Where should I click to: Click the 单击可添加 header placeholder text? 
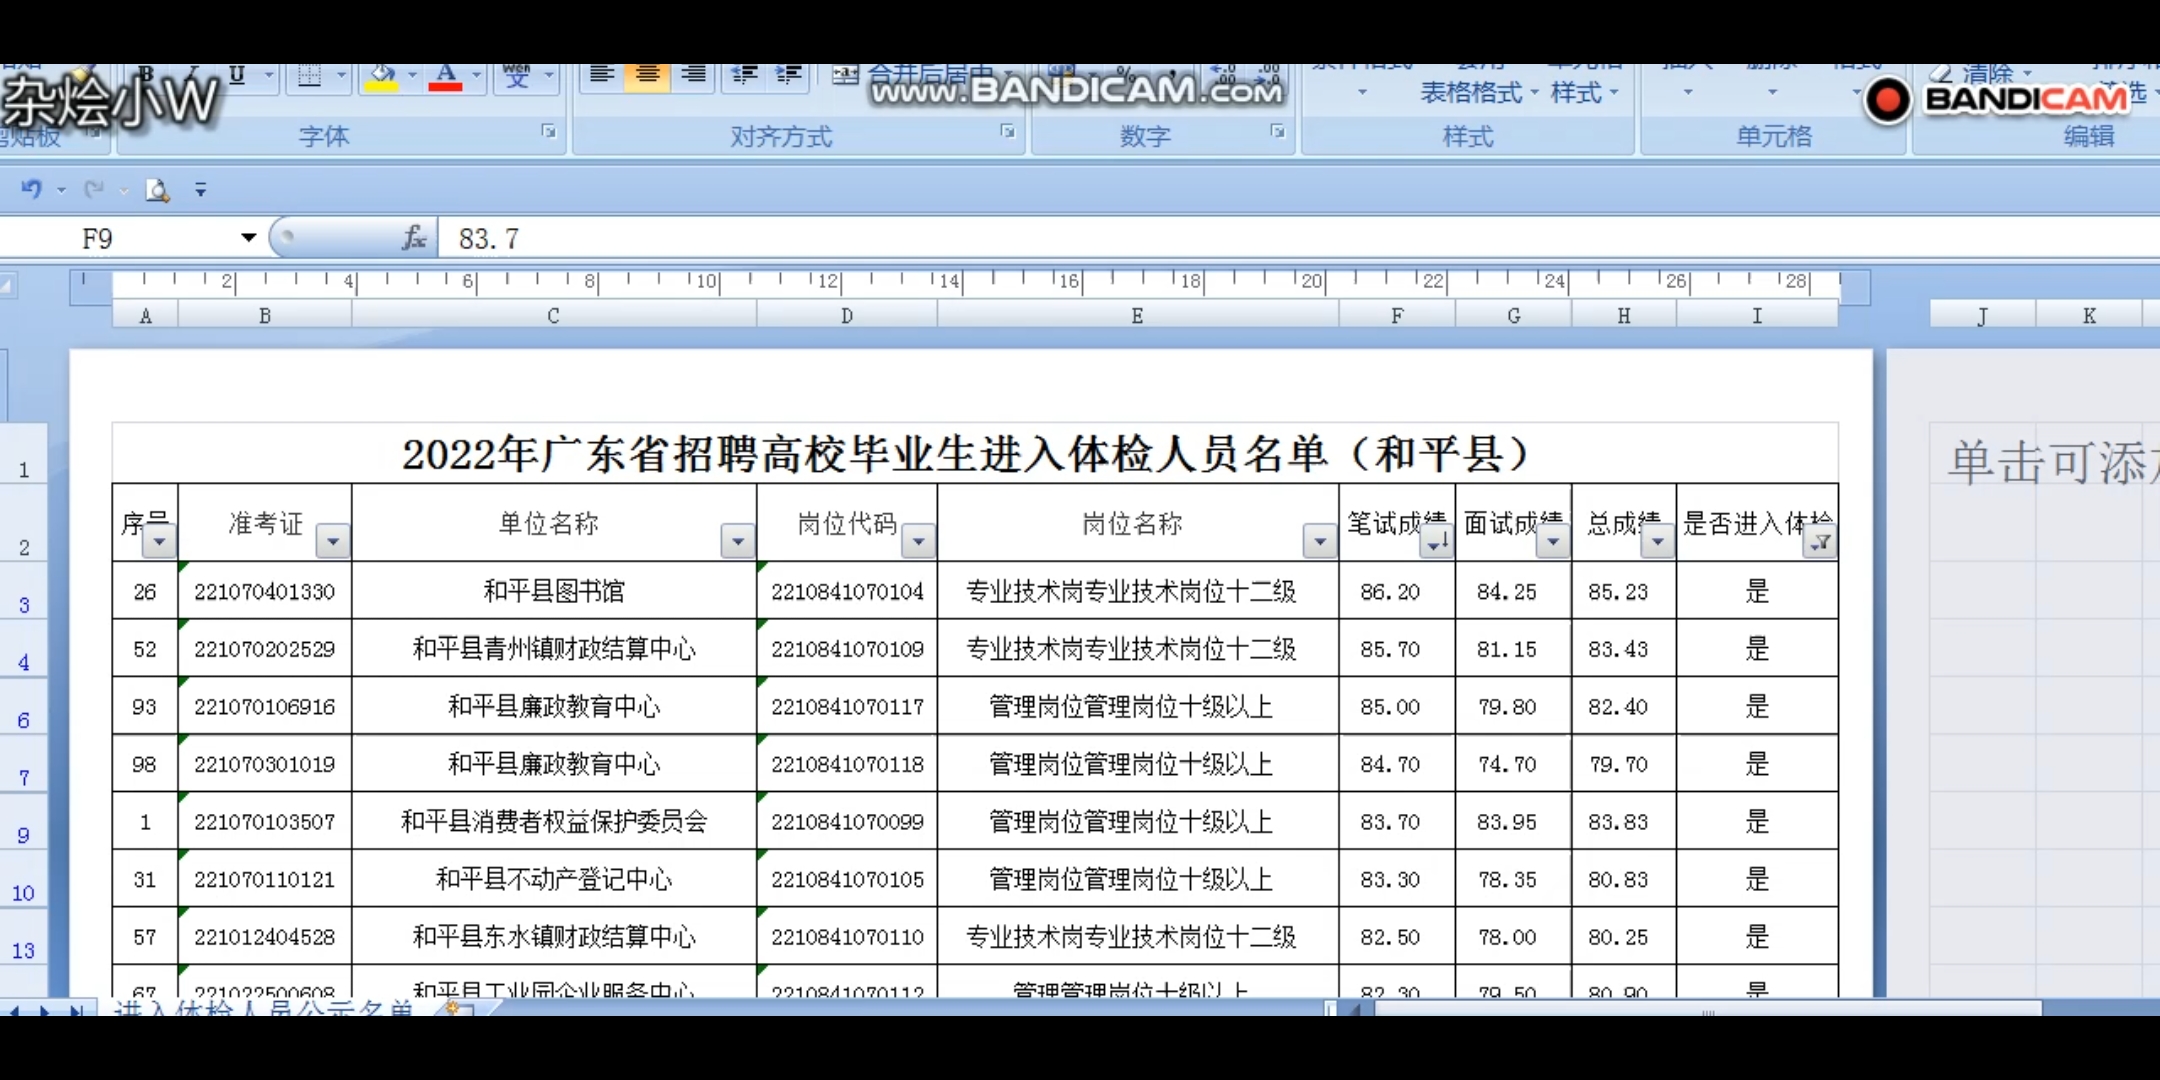pyautogui.click(x=2054, y=462)
